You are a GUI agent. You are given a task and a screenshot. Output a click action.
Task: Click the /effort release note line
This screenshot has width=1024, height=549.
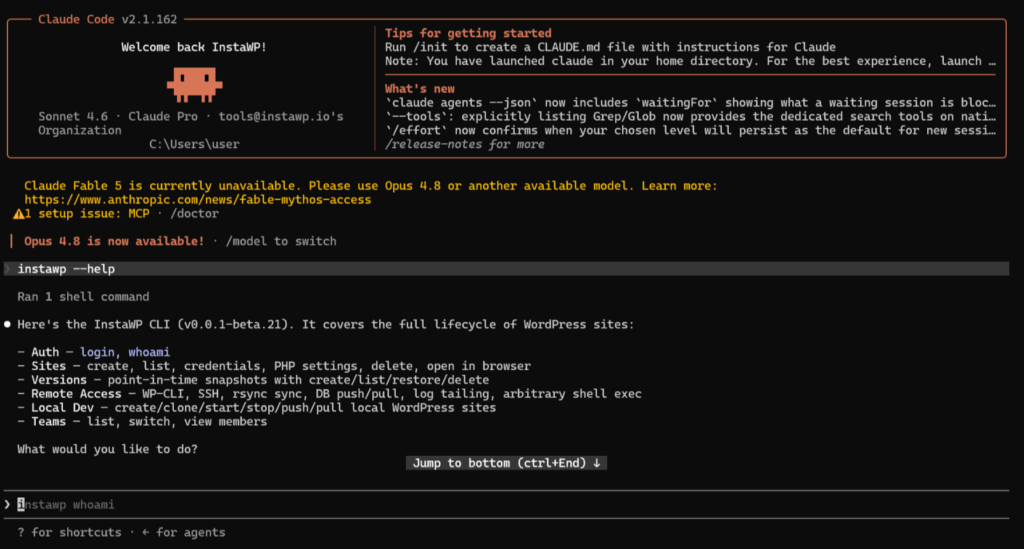pos(690,130)
